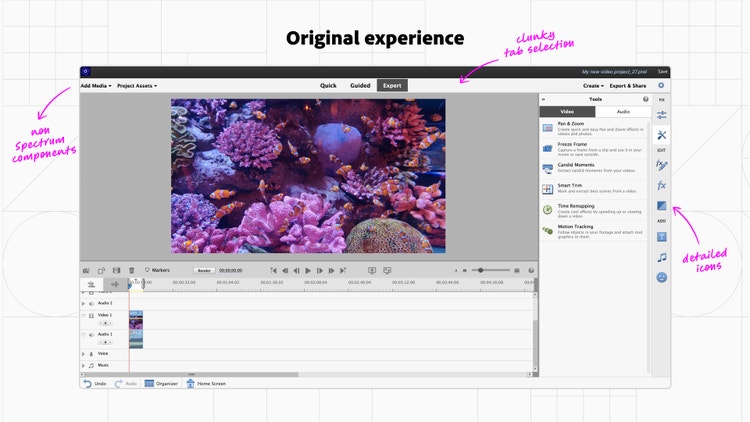Select the Tools scissors icon in sidebar
The width and height of the screenshot is (750, 422).
click(662, 135)
